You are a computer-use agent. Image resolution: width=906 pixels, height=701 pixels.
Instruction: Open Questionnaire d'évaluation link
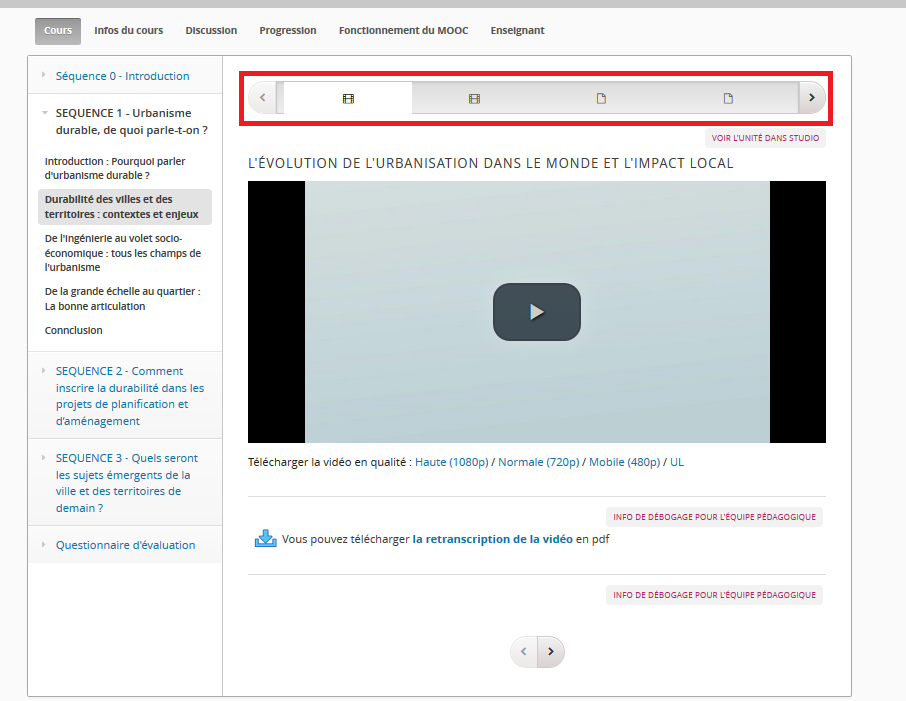[x=125, y=545]
